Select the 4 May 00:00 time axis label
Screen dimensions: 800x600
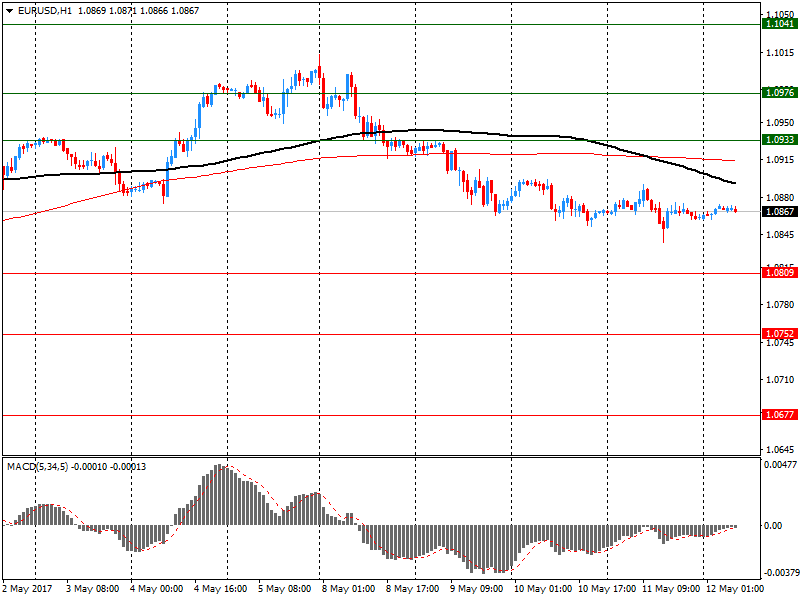[x=157, y=589]
